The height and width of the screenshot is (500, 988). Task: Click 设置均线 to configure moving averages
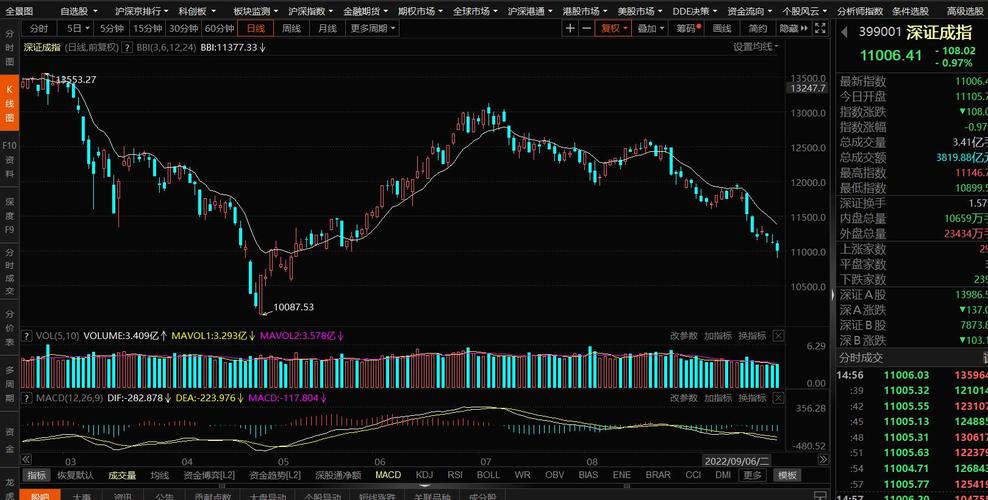pos(754,47)
